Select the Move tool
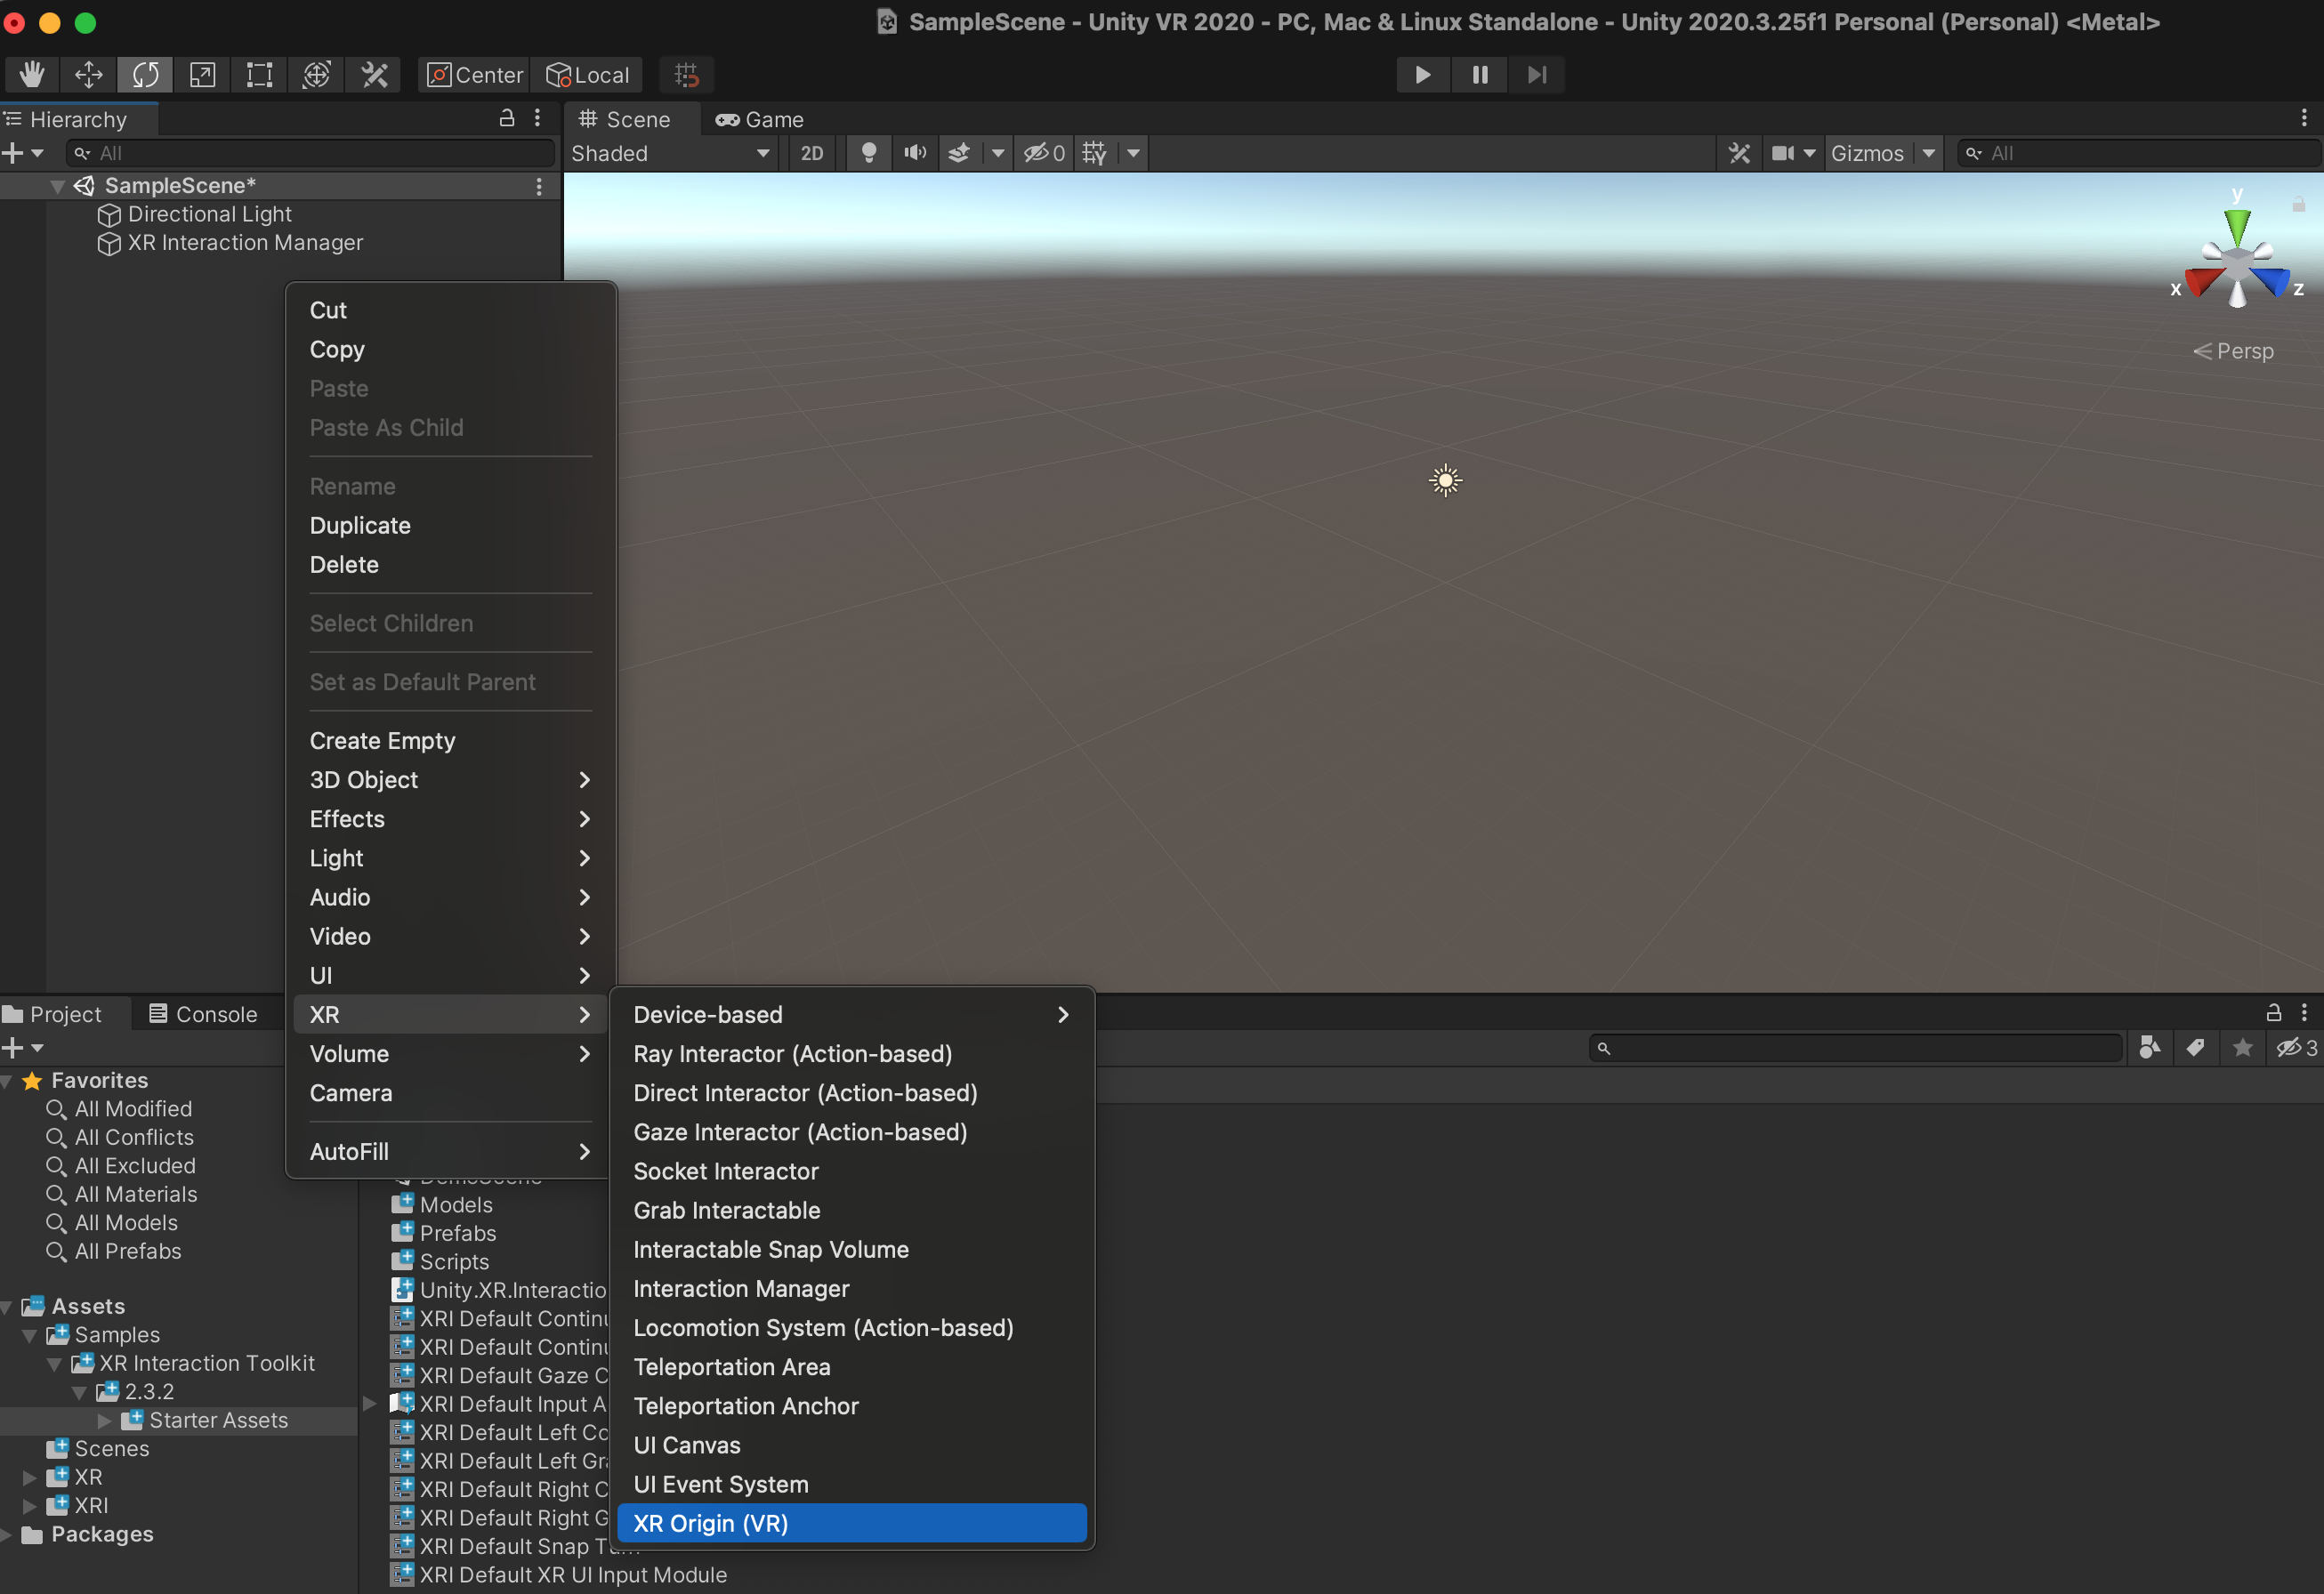This screenshot has width=2324, height=1594. pyautogui.click(x=89, y=75)
